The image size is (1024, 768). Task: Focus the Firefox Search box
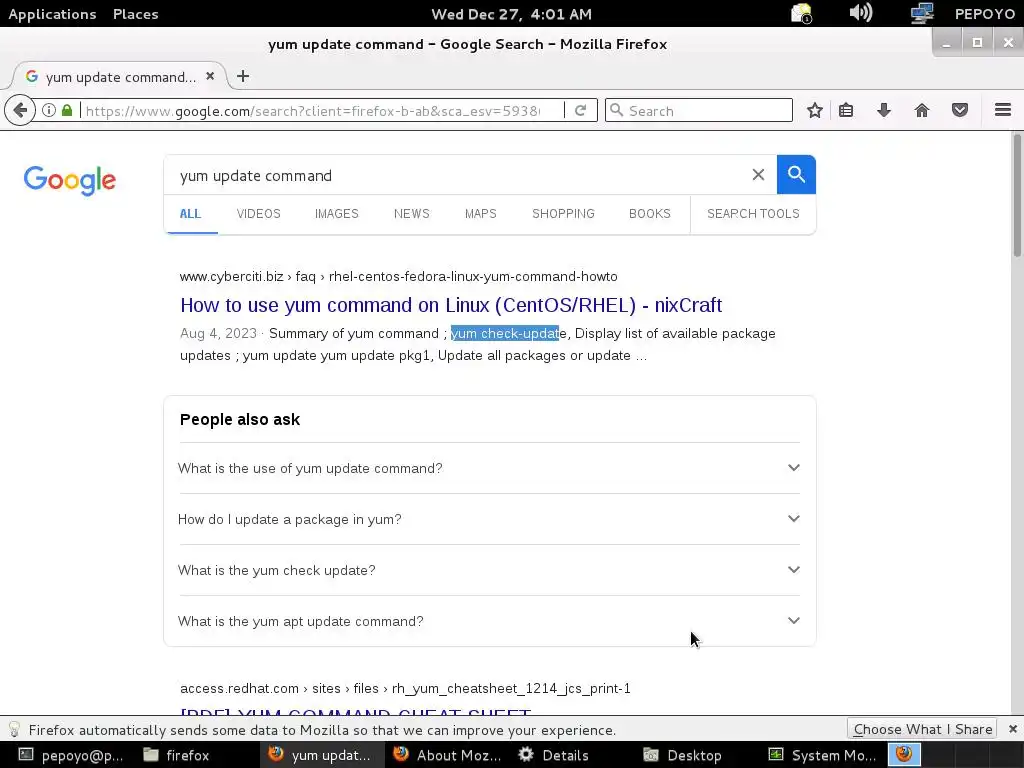pyautogui.click(x=699, y=110)
